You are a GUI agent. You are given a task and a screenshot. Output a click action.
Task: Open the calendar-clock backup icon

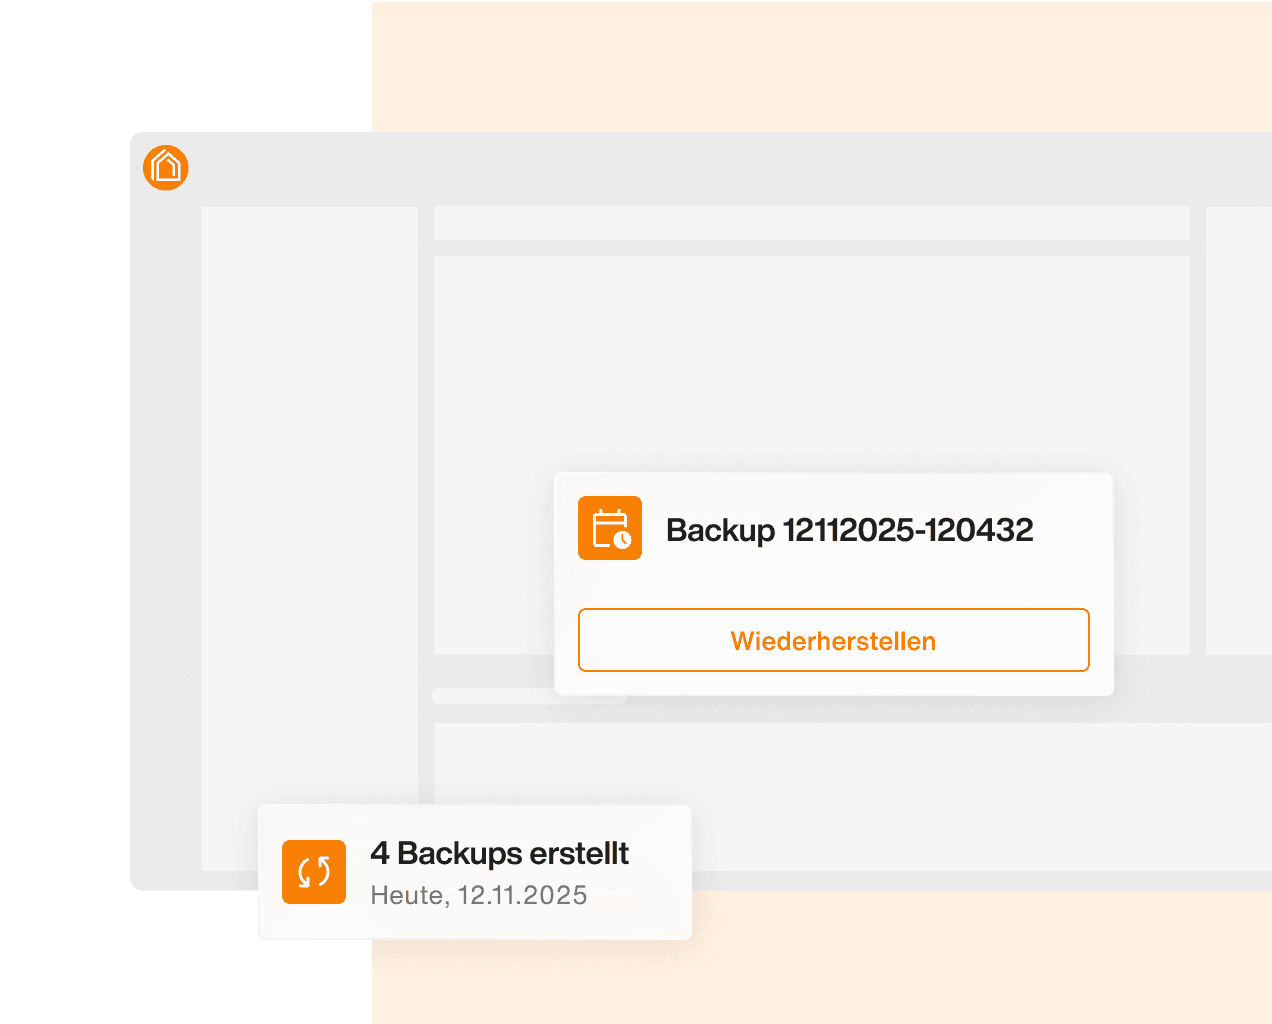pos(610,528)
